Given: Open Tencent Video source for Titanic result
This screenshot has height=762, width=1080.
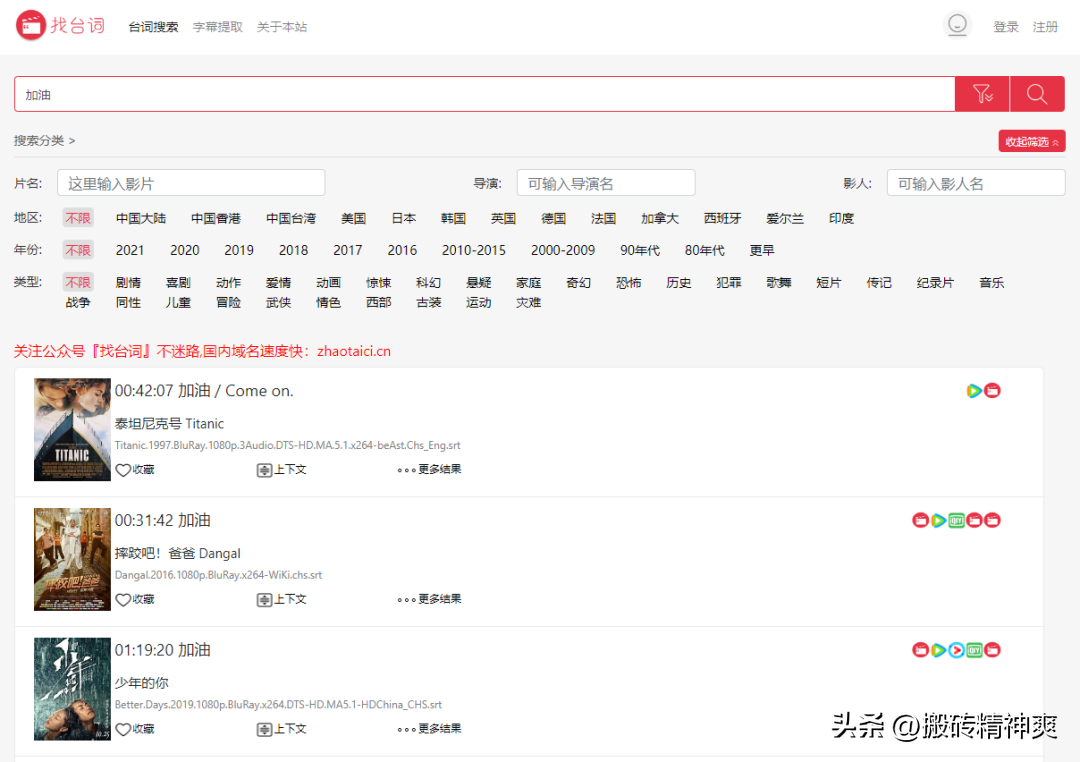Looking at the screenshot, I should tap(974, 391).
